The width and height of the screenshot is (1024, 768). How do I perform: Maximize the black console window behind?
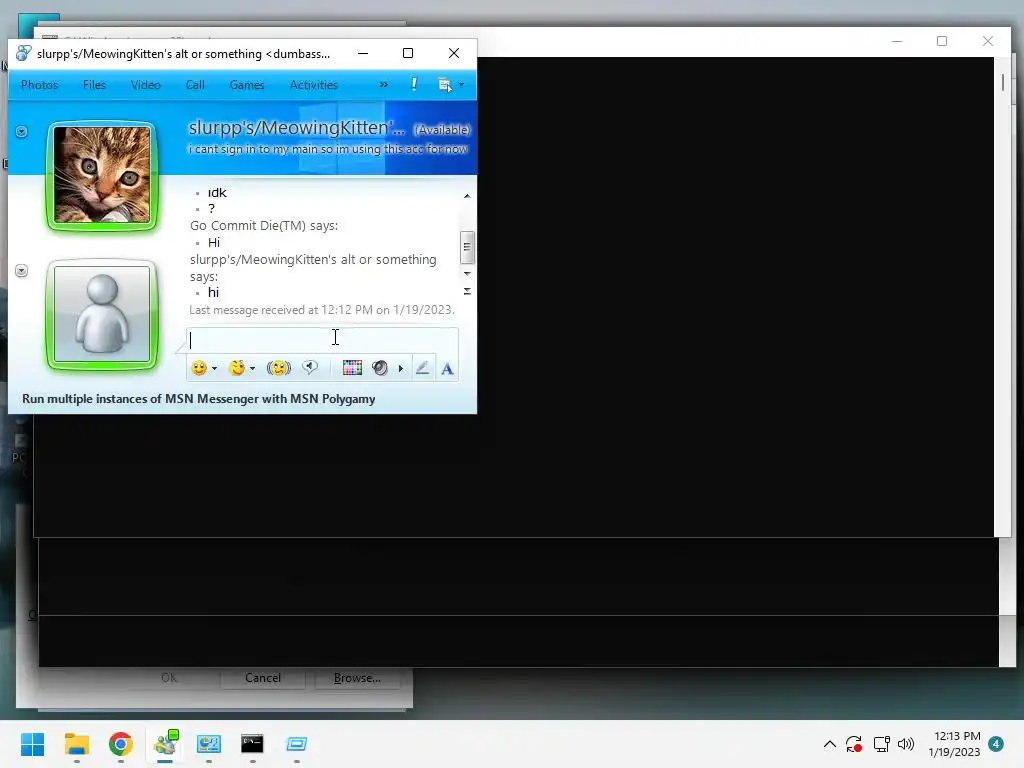(x=942, y=41)
